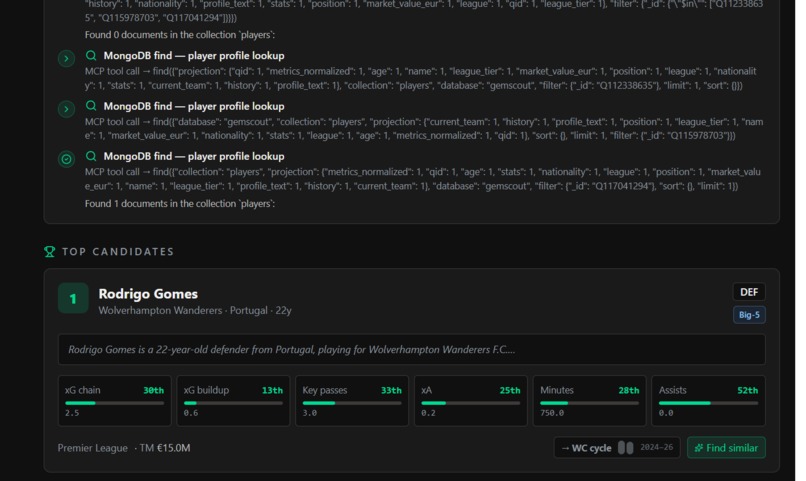The height and width of the screenshot is (481, 806).
Task: Click the Big-5 league tag
Action: click(x=749, y=314)
